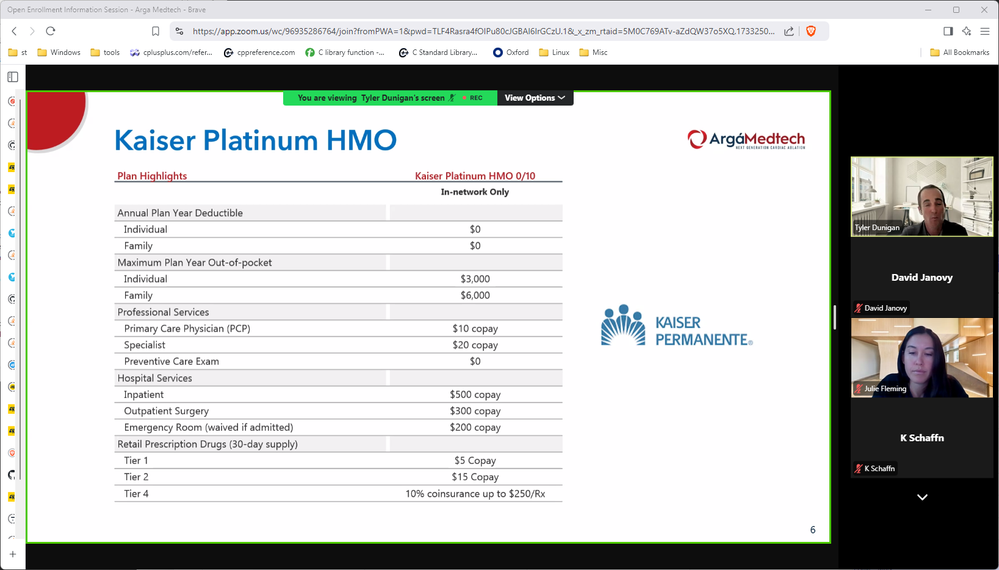
Task: Bookmark this page with the bookmark icon
Action: pyautogui.click(x=155, y=31)
